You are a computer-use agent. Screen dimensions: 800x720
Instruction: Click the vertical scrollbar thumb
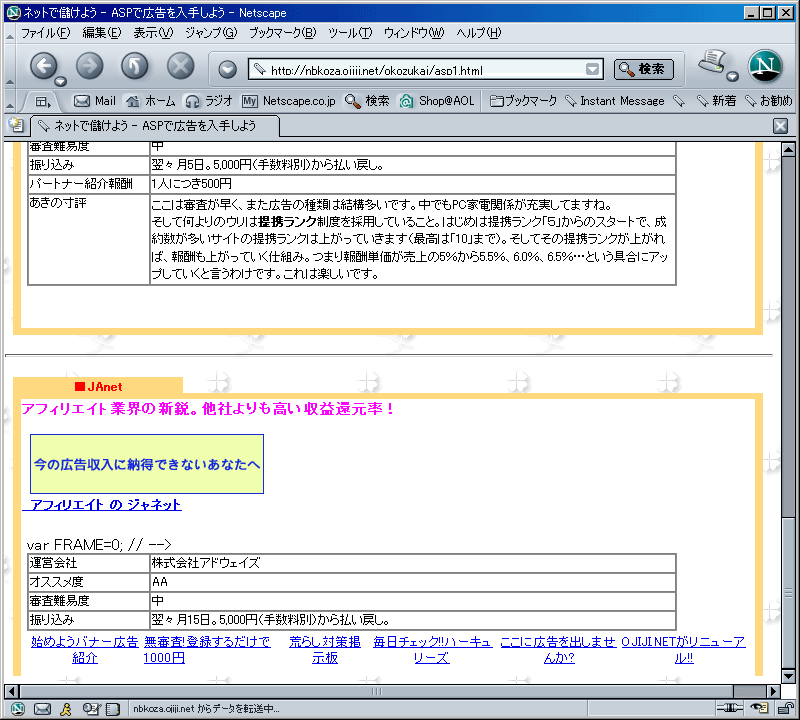[788, 593]
